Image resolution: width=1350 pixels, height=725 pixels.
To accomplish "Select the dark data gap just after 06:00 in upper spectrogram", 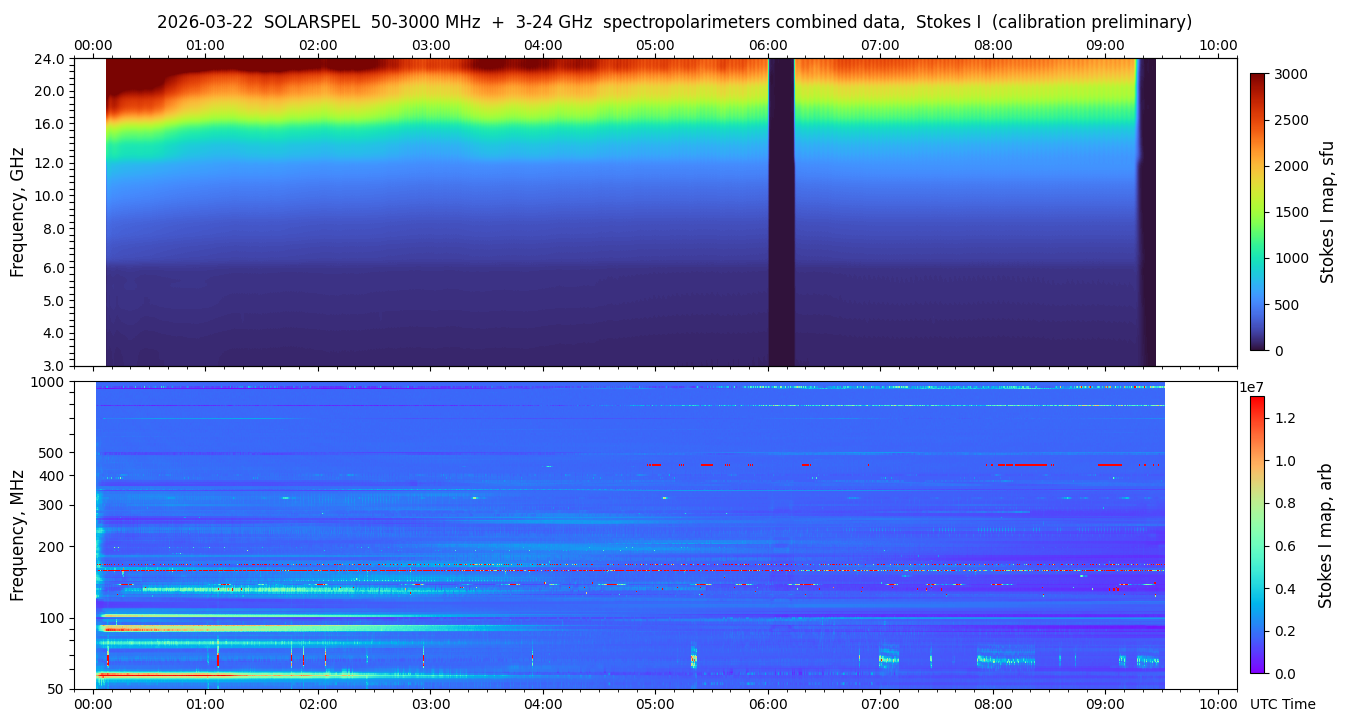I will click(781, 212).
